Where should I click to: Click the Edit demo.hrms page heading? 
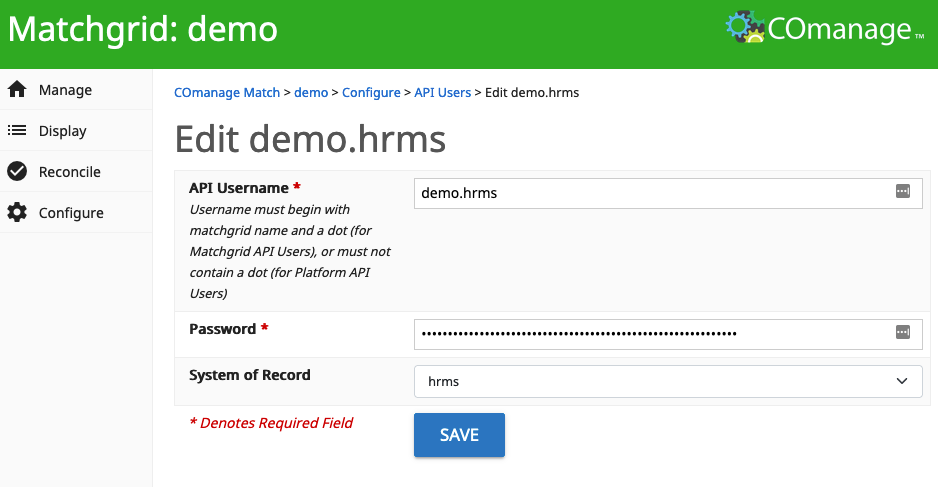tap(310, 139)
